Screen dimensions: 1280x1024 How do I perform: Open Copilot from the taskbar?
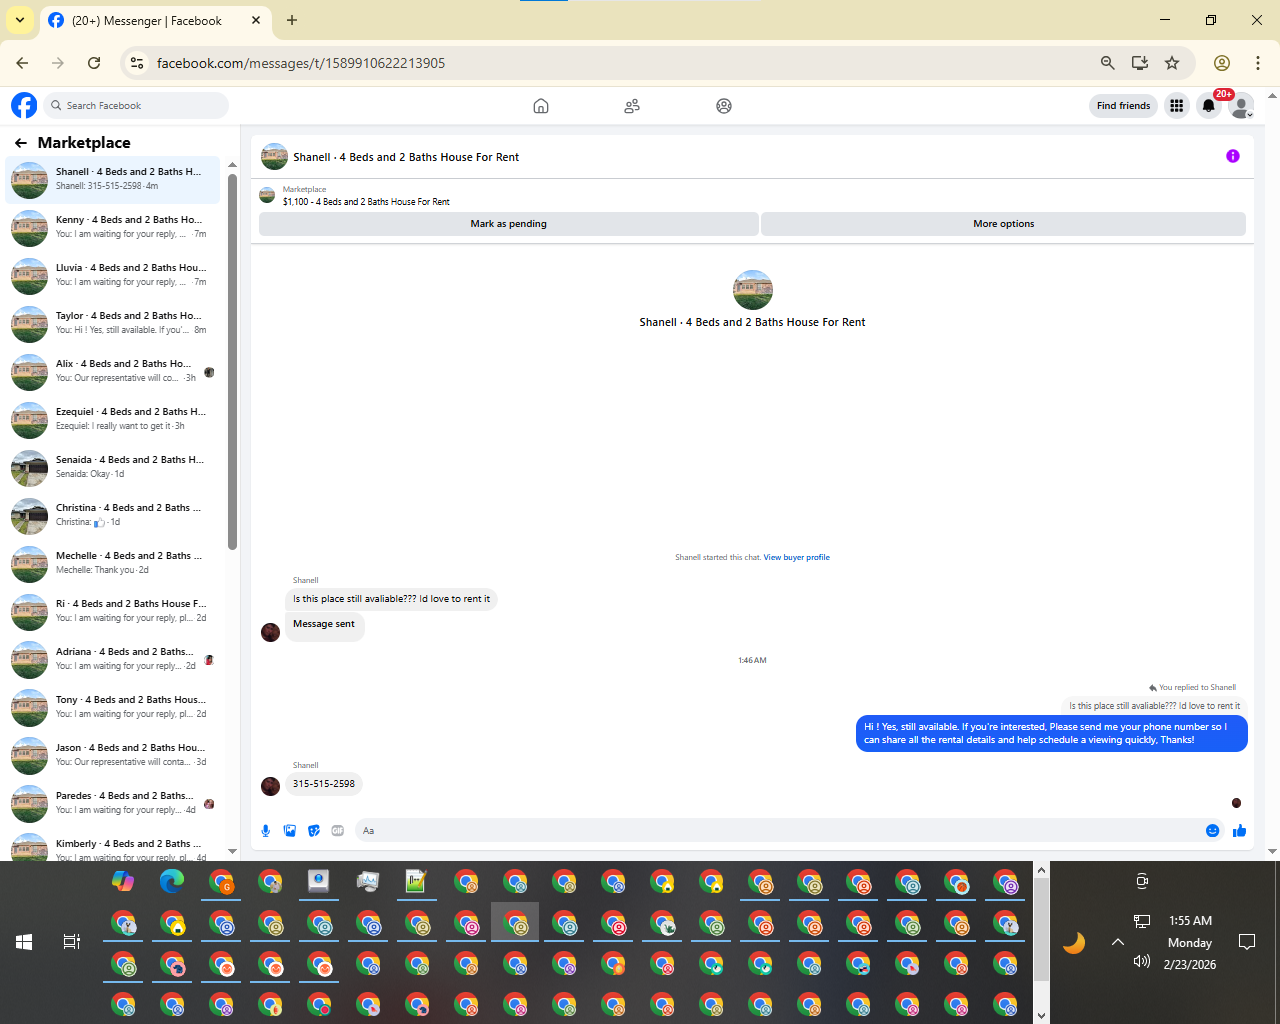point(123,881)
